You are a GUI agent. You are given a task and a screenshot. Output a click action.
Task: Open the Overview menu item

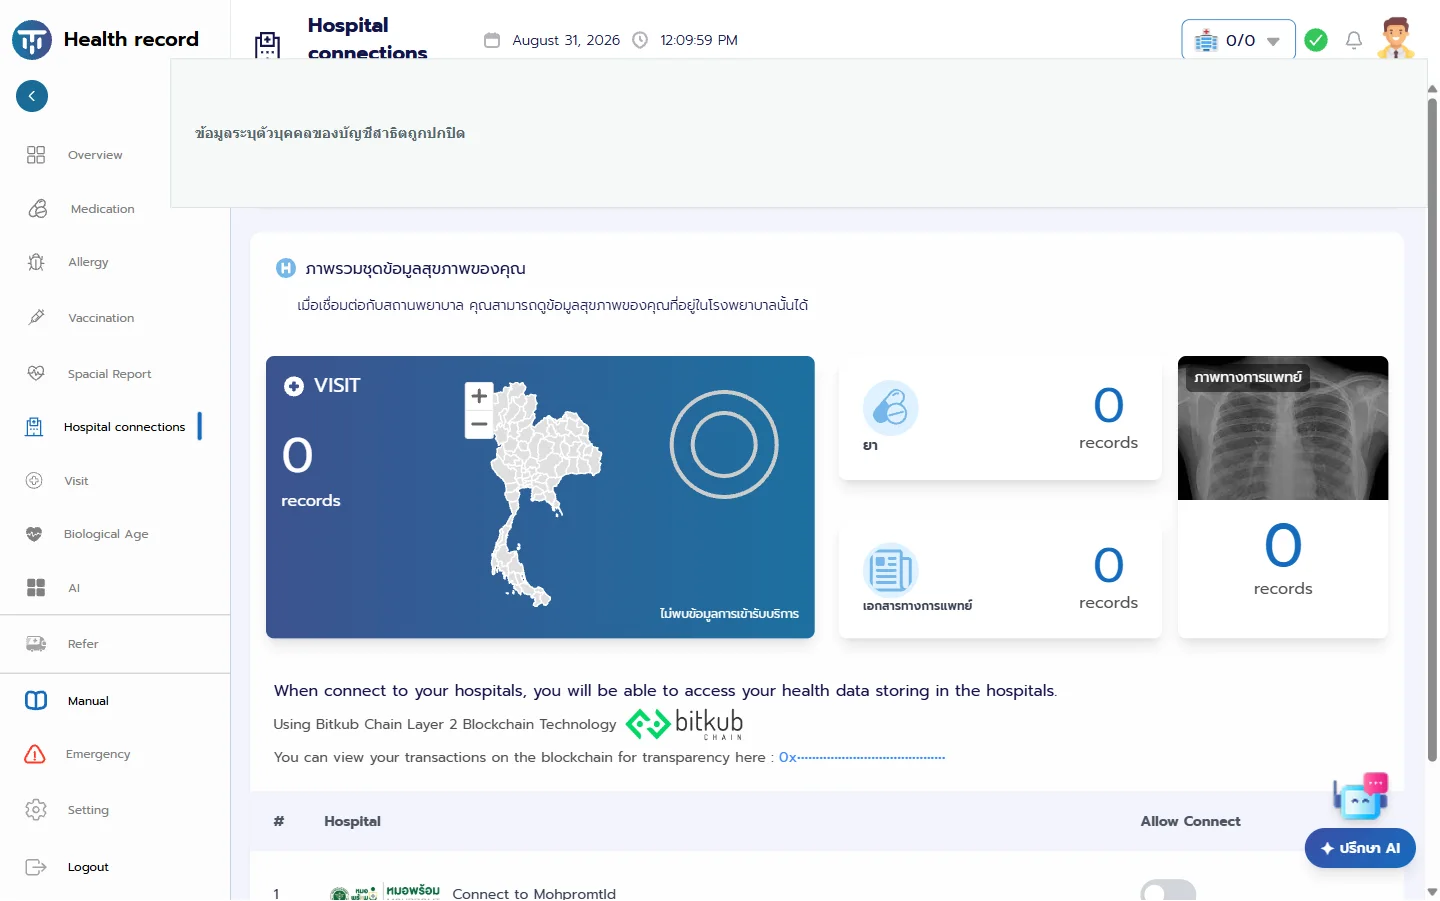95,155
